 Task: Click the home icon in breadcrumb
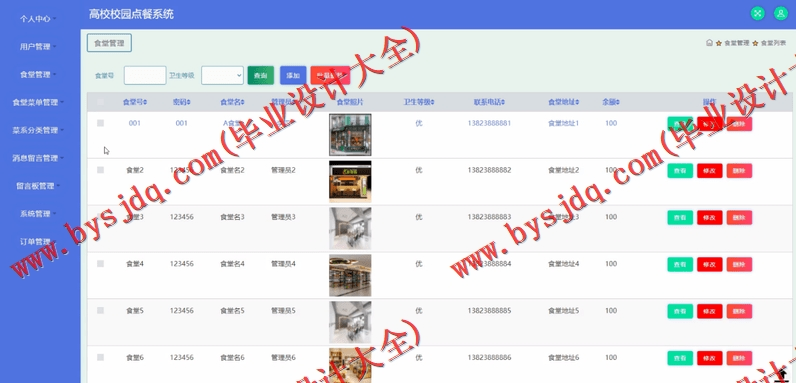[709, 43]
